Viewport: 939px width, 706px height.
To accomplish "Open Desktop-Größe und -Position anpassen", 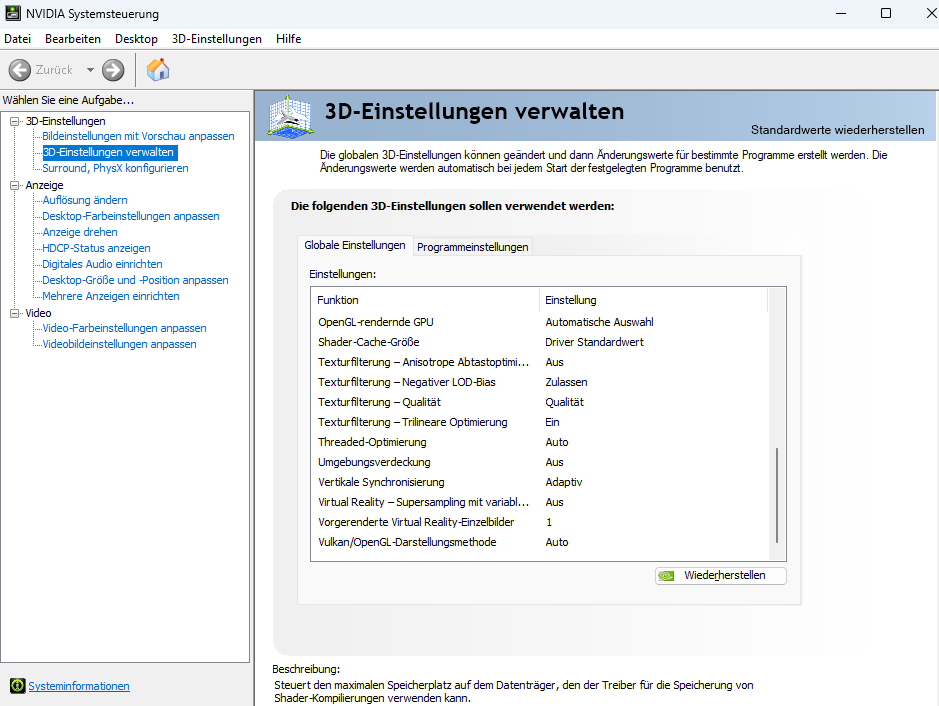I will 135,280.
